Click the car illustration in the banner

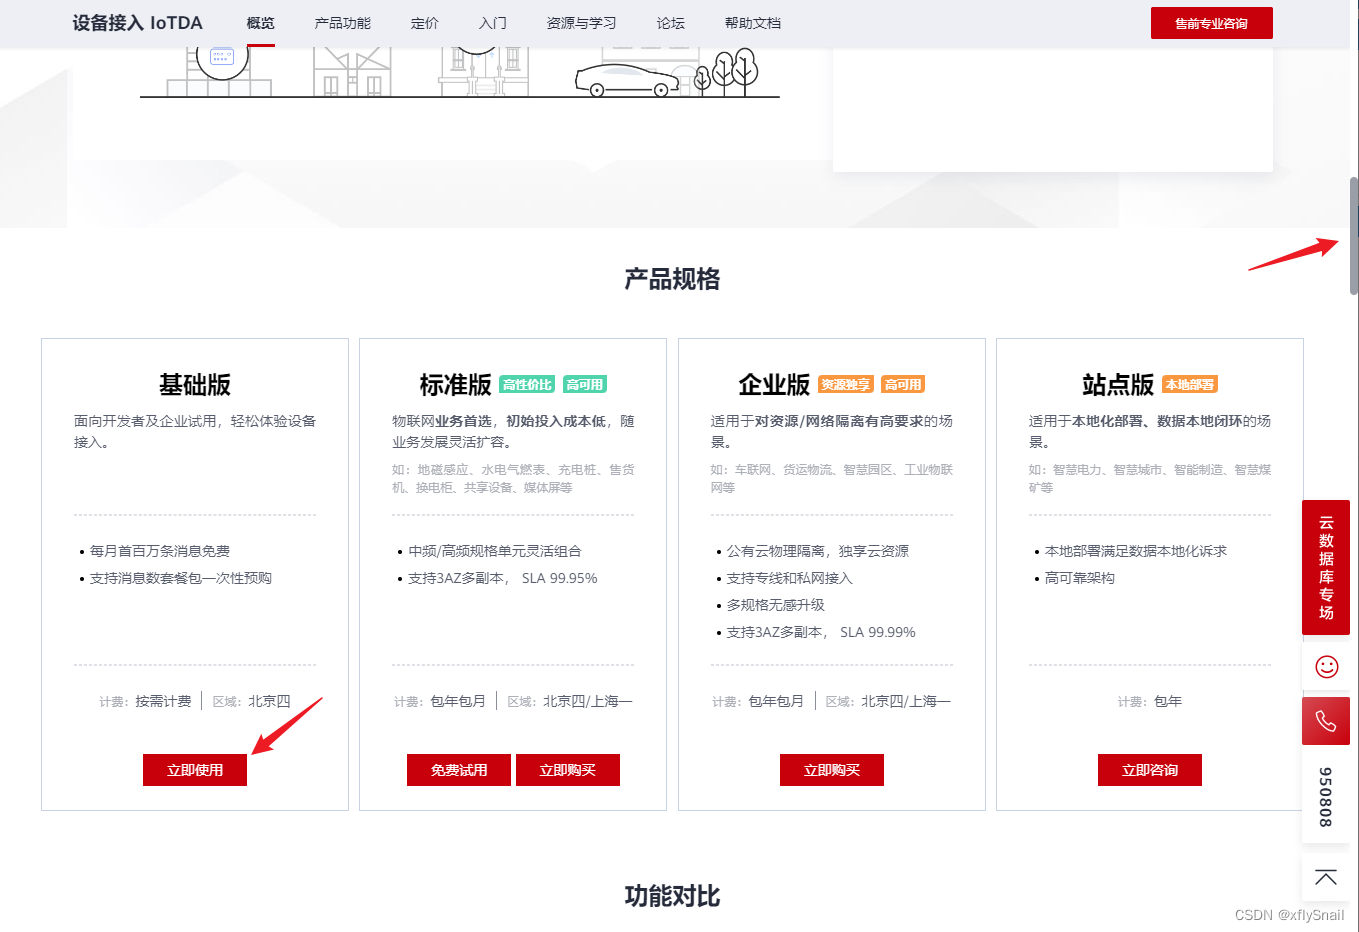click(x=627, y=80)
